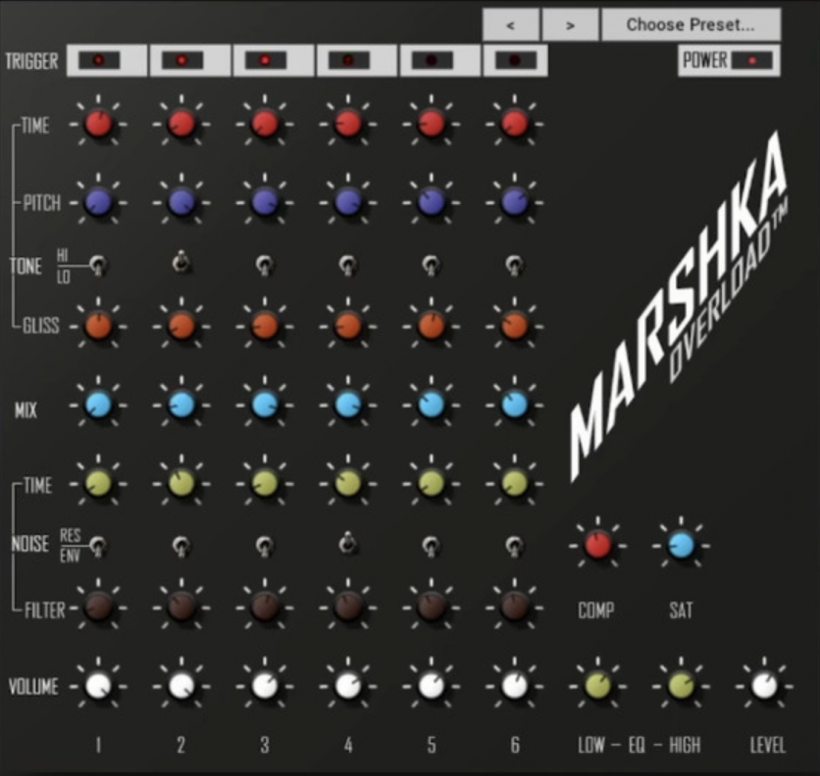Flip the TONE HI/LO switch on channel 5

coord(430,266)
